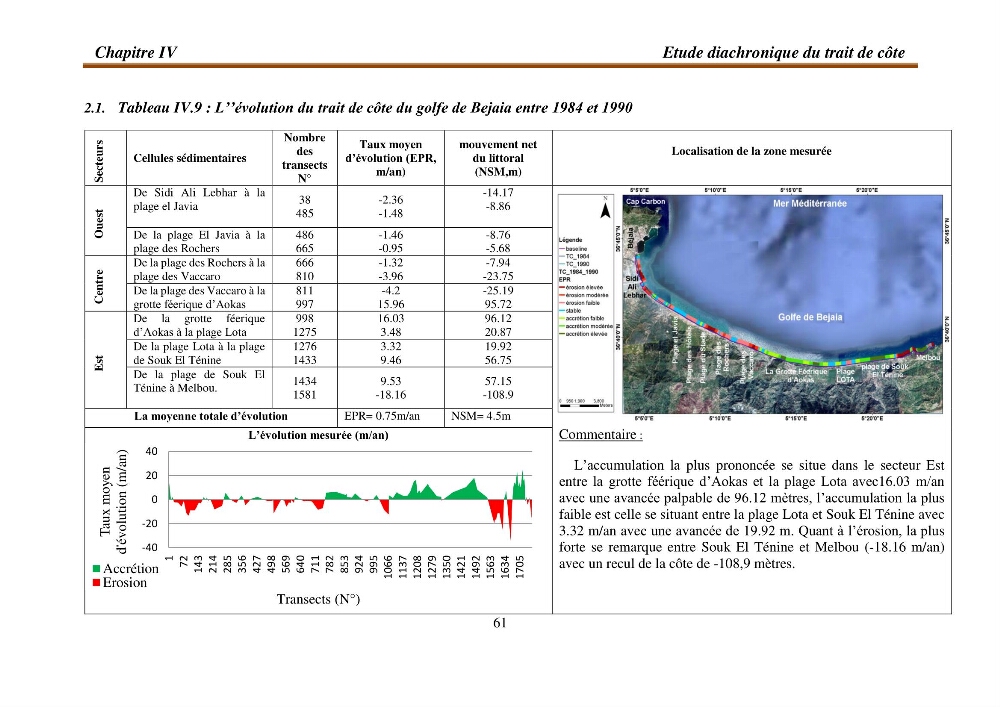Click the transect number '997'
Image resolution: width=1000 pixels, height=707 pixels.
(304, 304)
